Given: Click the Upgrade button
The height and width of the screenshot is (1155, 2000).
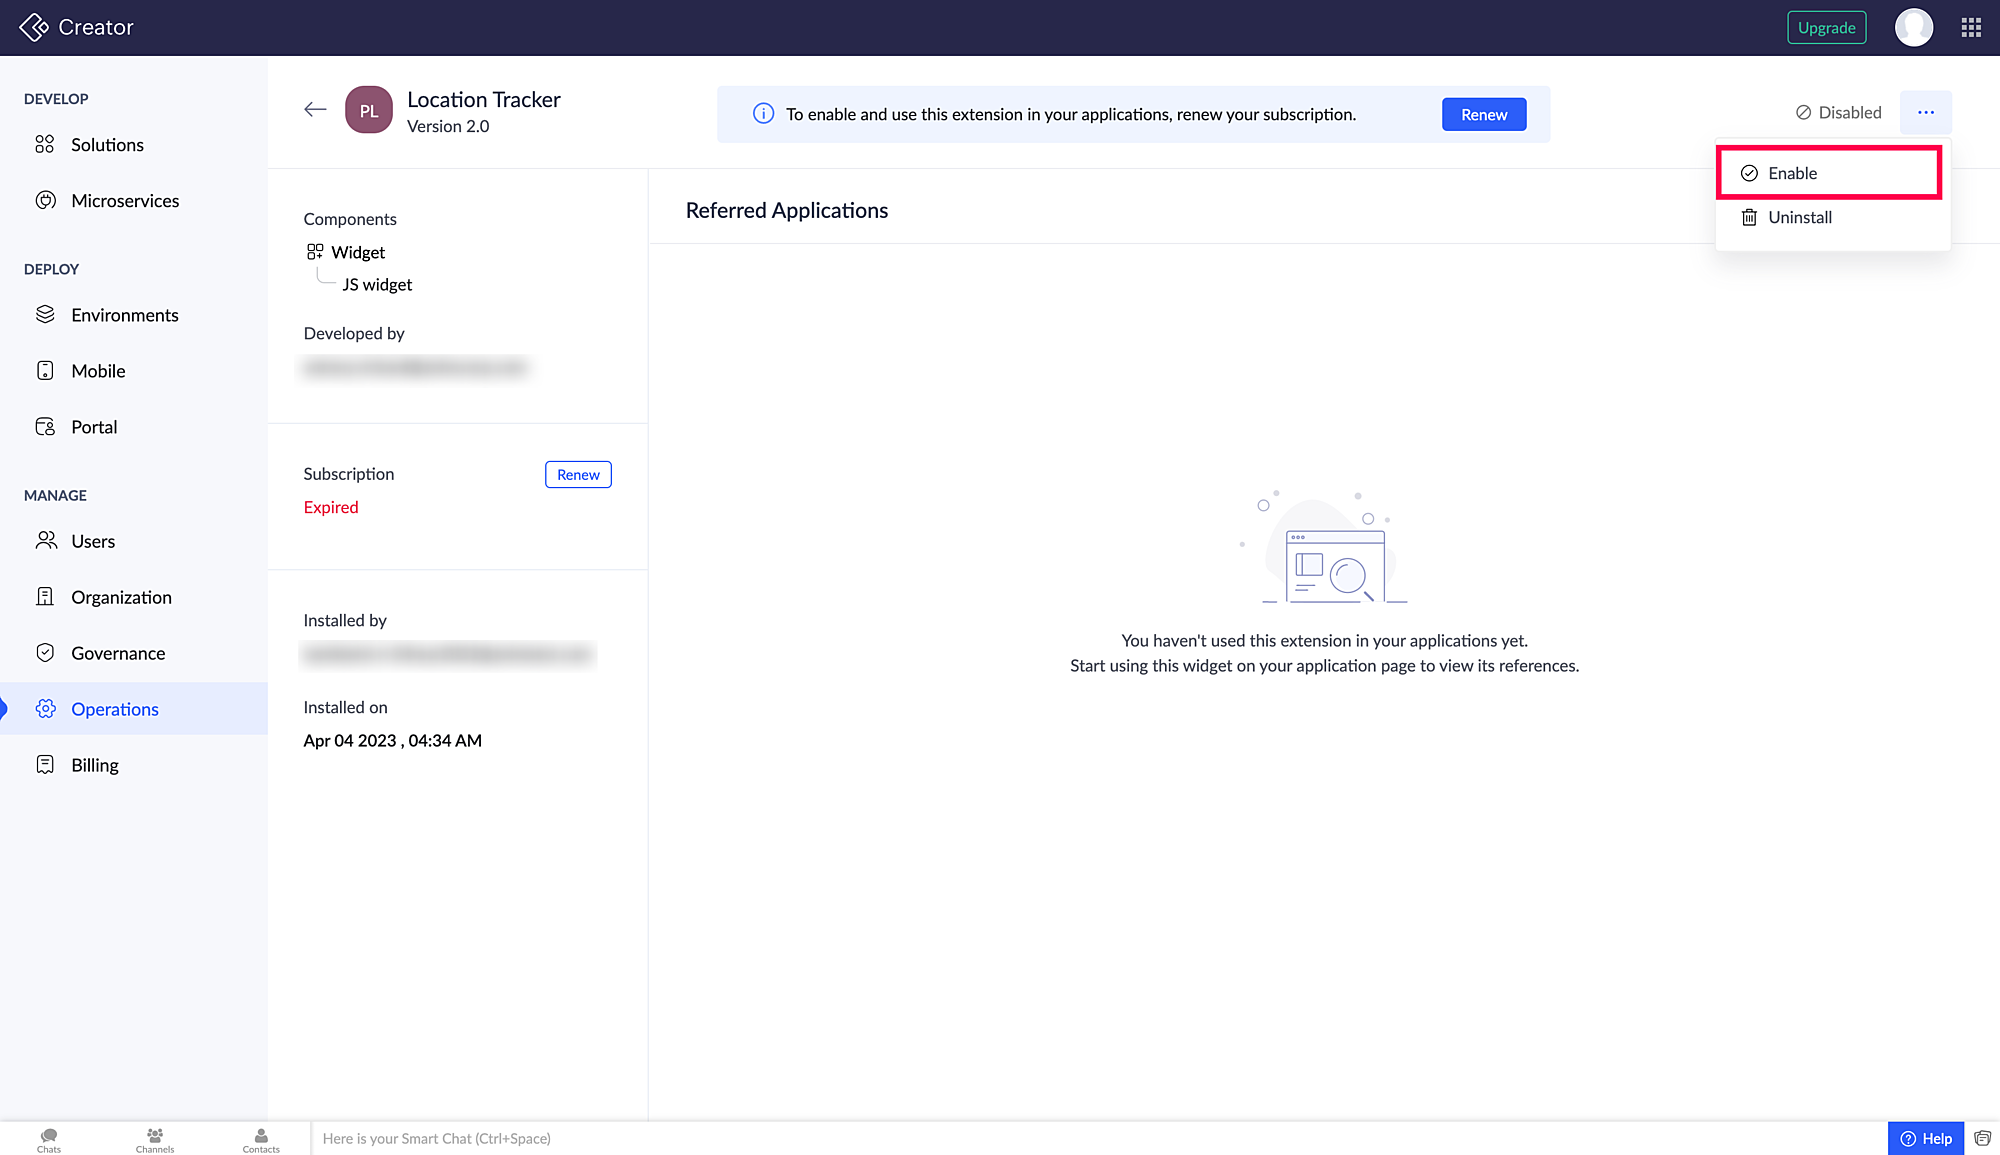Looking at the screenshot, I should [x=1826, y=28].
